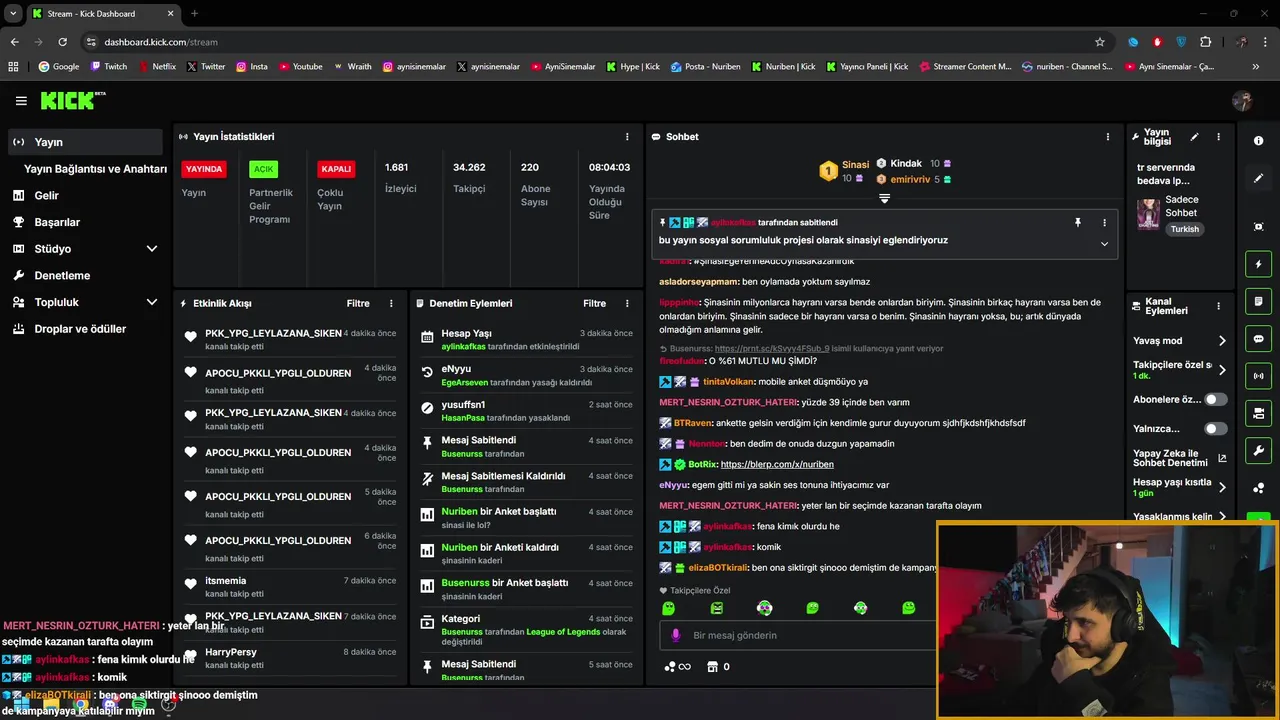Click the three-dots bubbles icon in right sidebar

pyautogui.click(x=1258, y=488)
